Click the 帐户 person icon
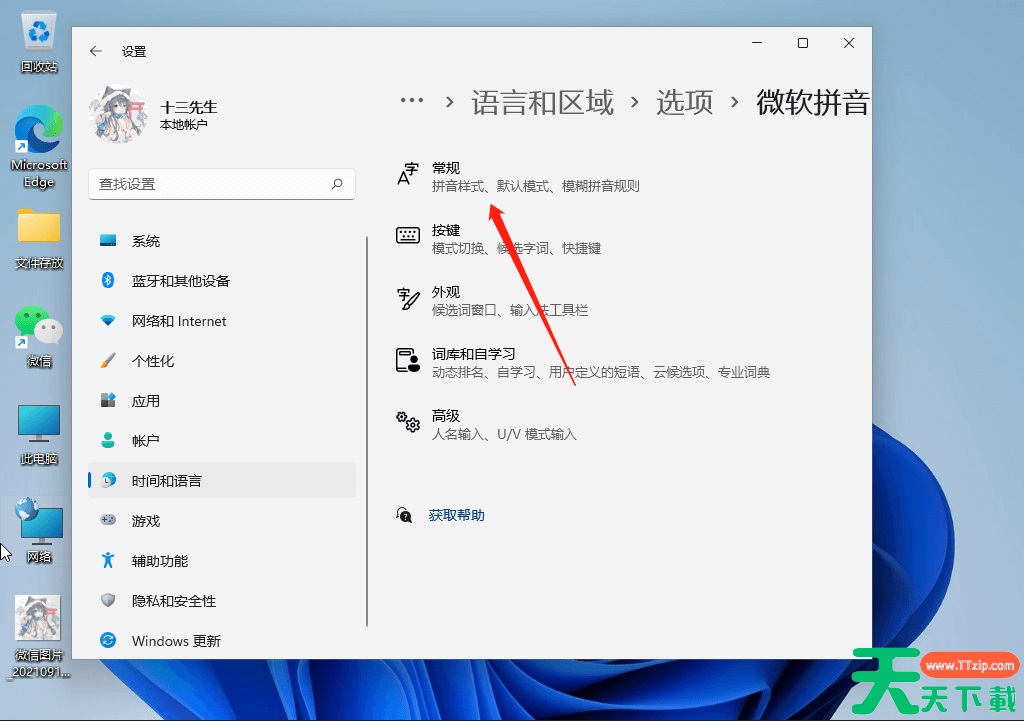1024x721 pixels. [108, 440]
